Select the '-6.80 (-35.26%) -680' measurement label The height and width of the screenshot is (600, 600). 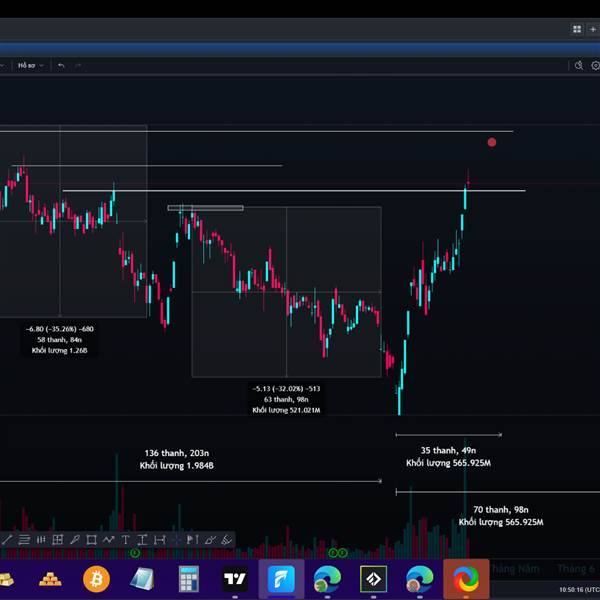pos(60,329)
